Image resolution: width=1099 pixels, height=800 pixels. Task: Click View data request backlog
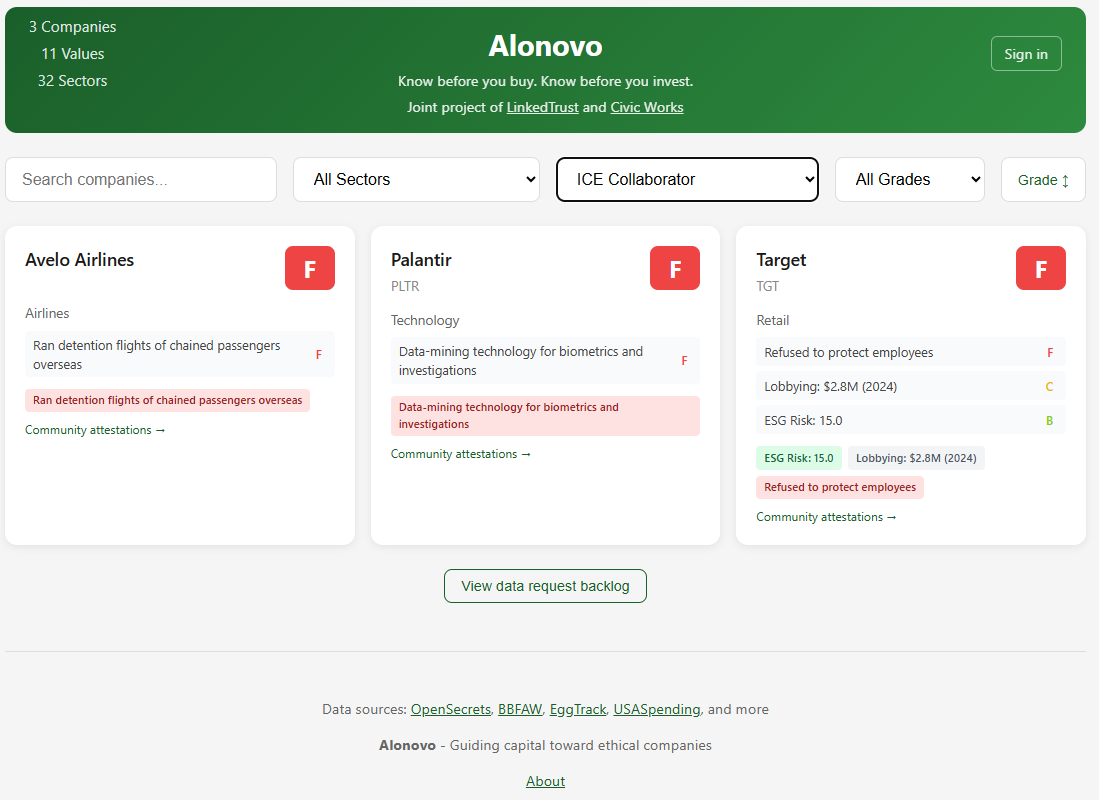(x=545, y=586)
